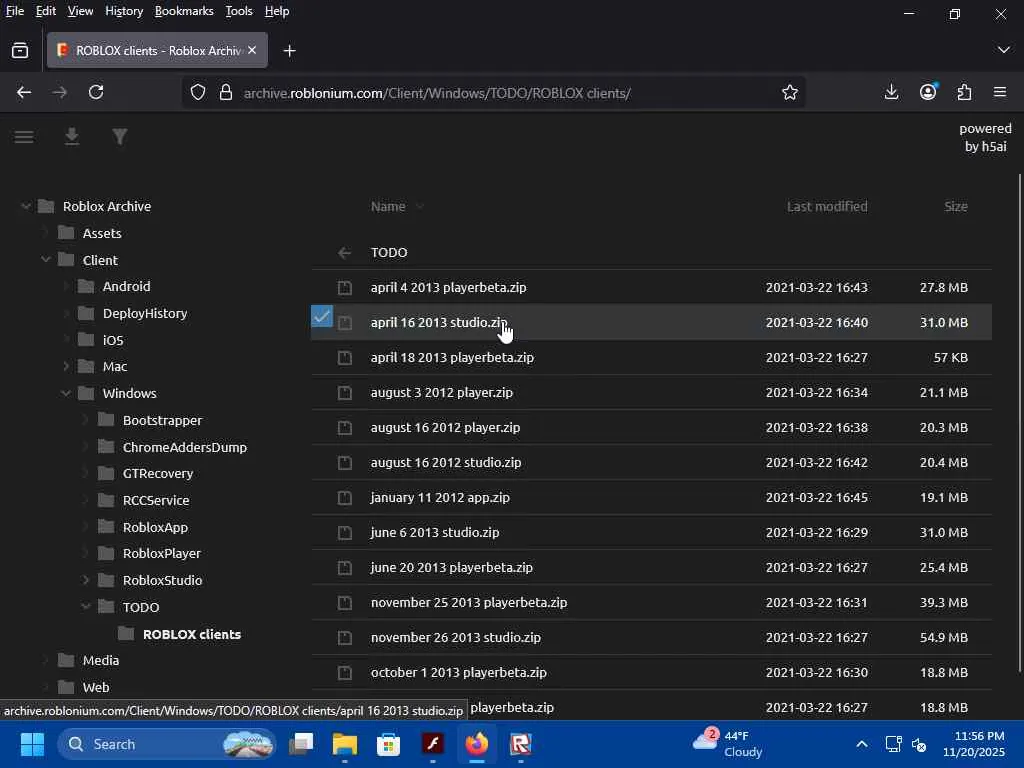Open the h5ai filter funnel icon
This screenshot has width=1024, height=768.
pos(120,137)
